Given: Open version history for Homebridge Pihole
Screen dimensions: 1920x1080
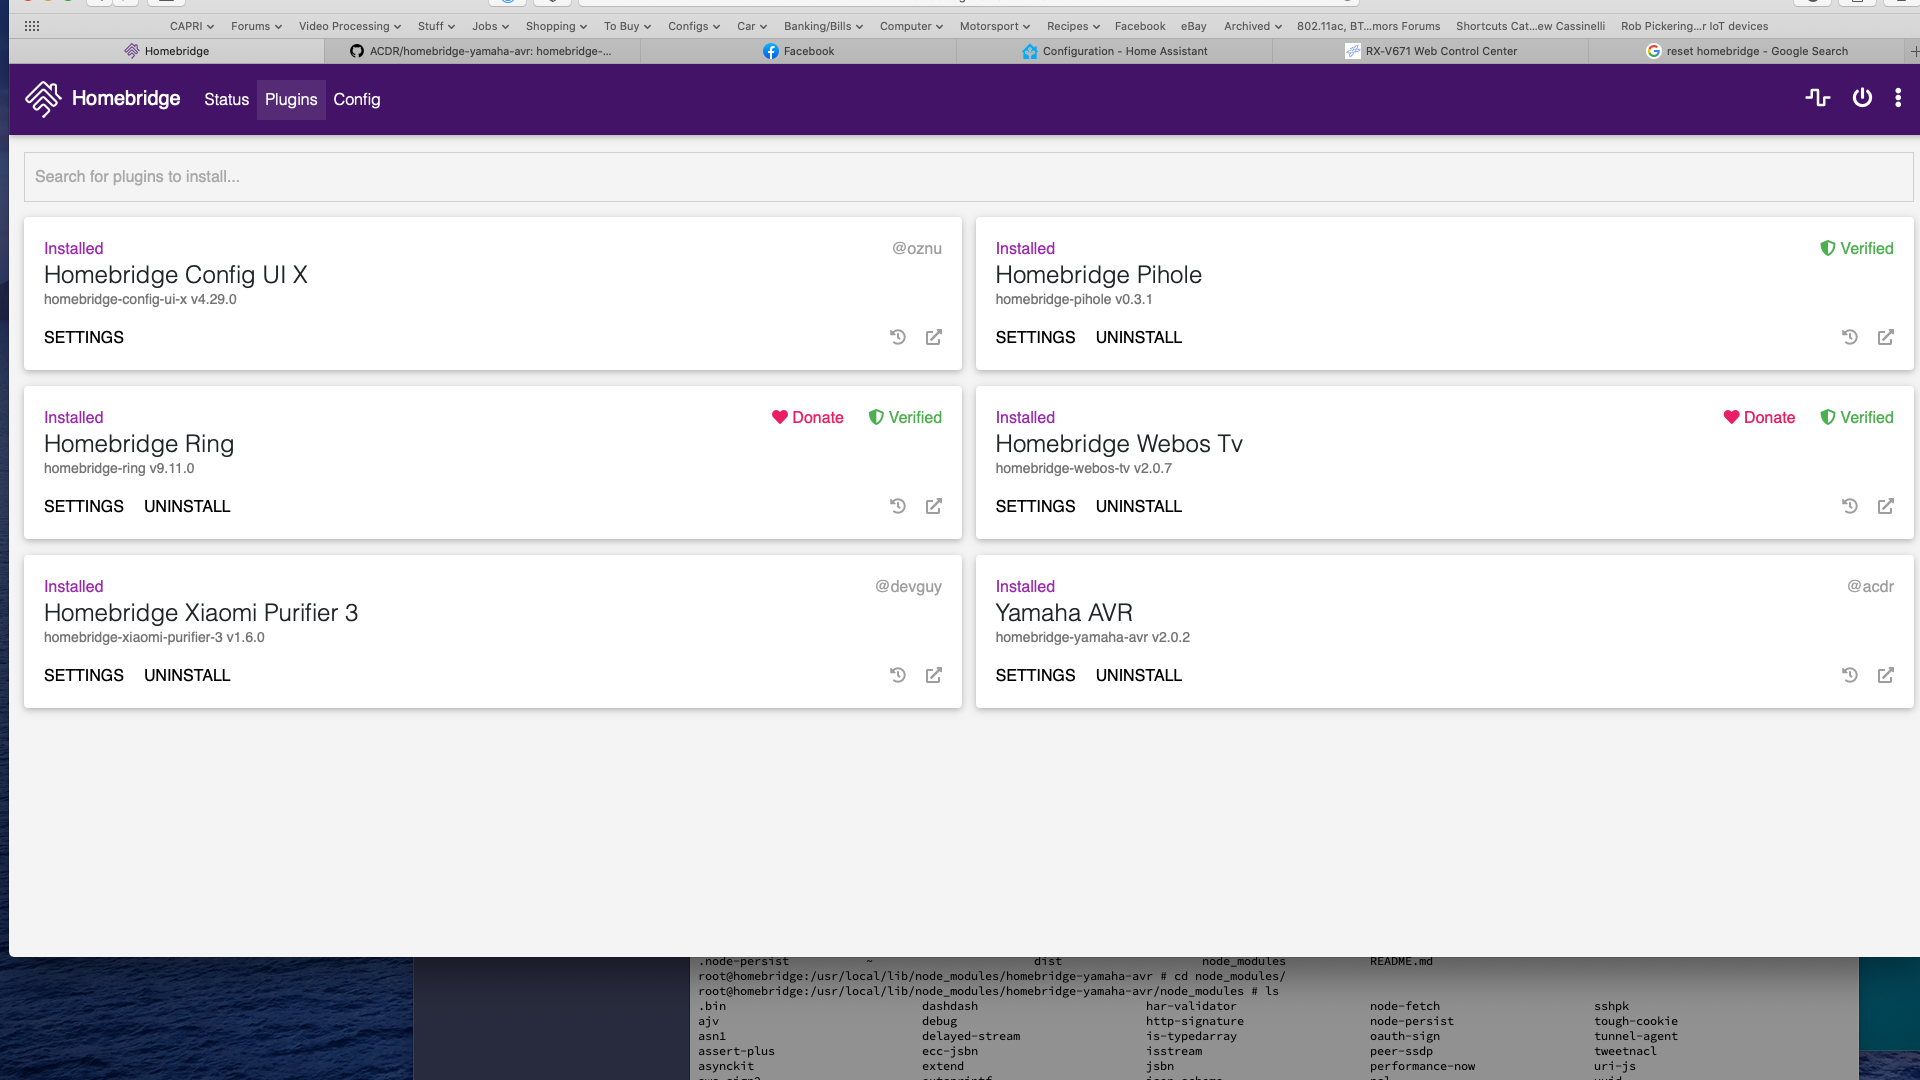Looking at the screenshot, I should tap(1850, 337).
